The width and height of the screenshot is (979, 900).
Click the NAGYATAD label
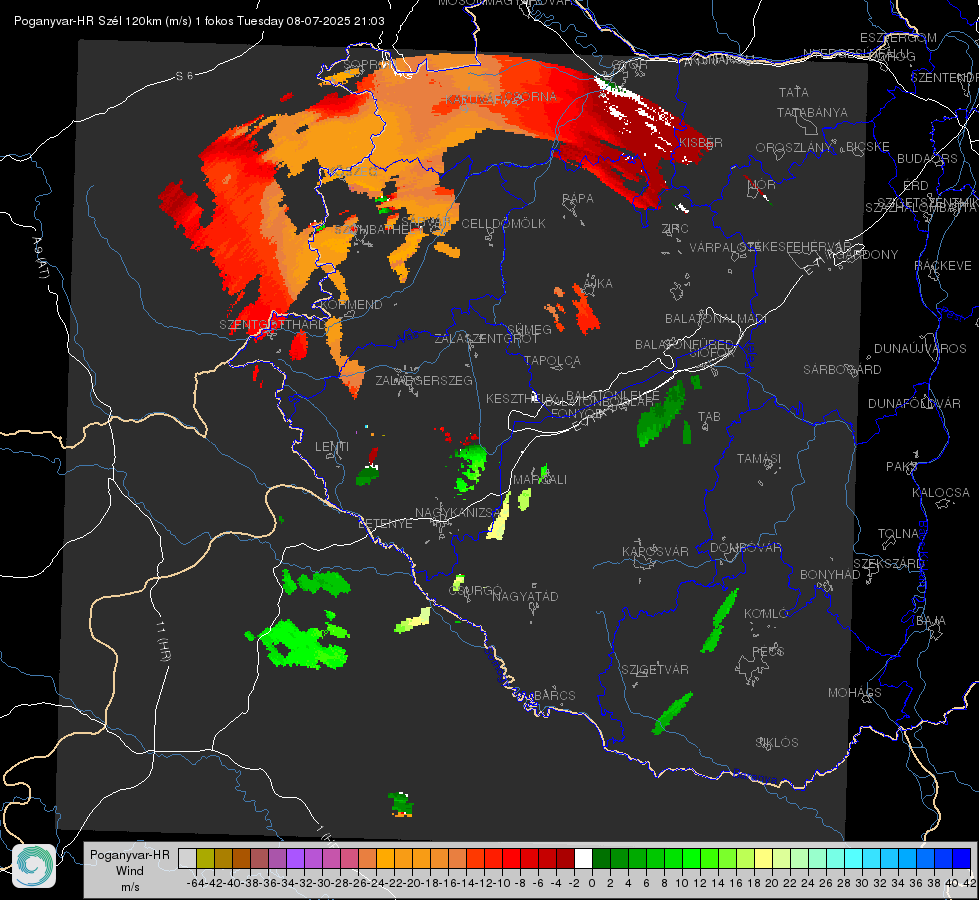tap(525, 596)
